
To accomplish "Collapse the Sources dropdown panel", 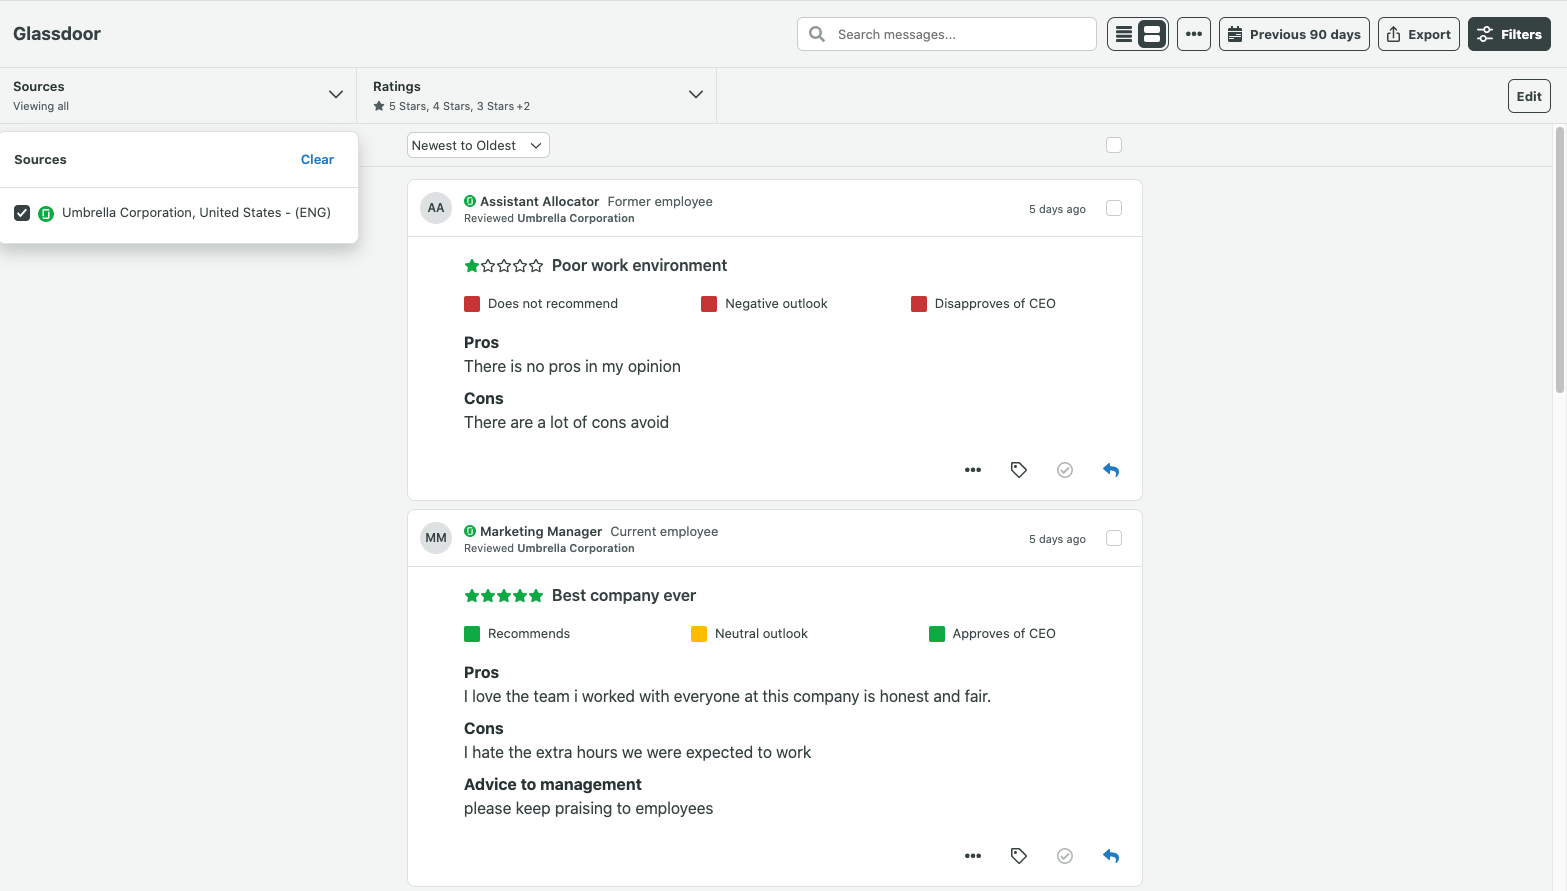I will click(x=335, y=94).
